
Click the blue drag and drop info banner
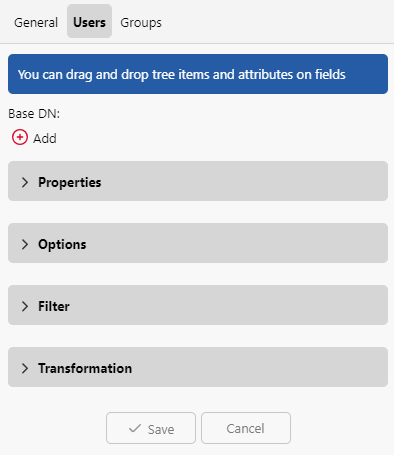pyautogui.click(x=198, y=74)
